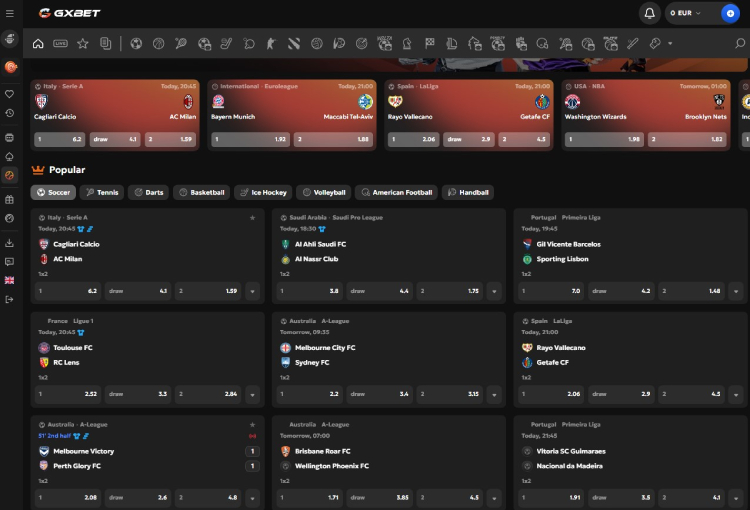Select the Soccer ball icon in toolbar

tap(136, 44)
